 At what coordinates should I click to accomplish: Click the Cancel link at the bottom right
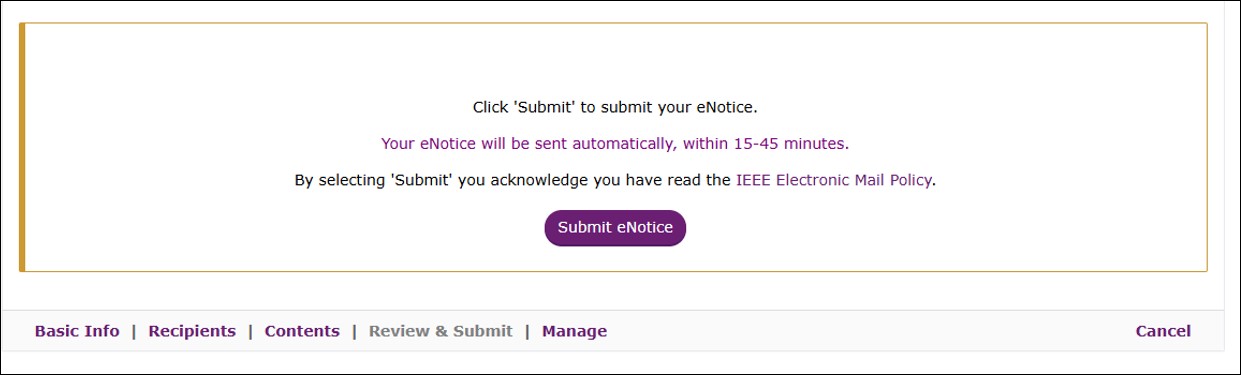point(1163,331)
